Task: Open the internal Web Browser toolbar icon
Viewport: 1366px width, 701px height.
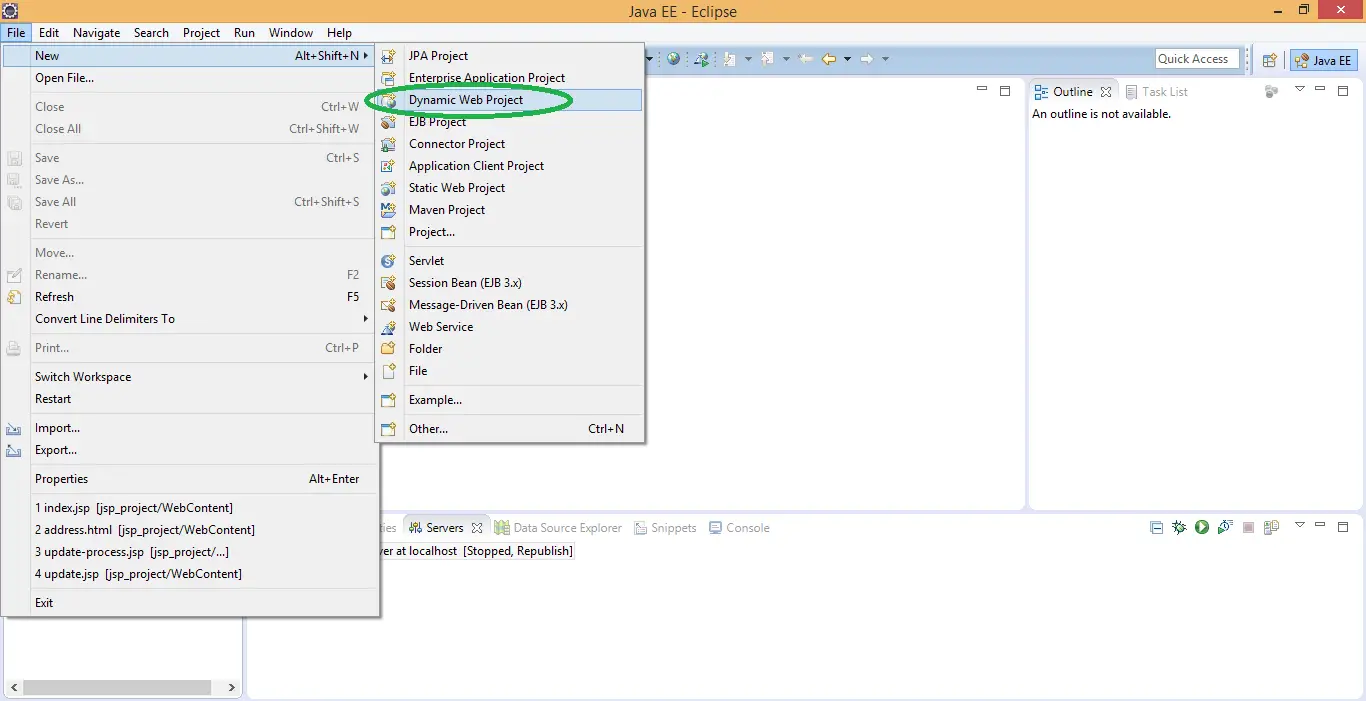Action: tap(673, 59)
